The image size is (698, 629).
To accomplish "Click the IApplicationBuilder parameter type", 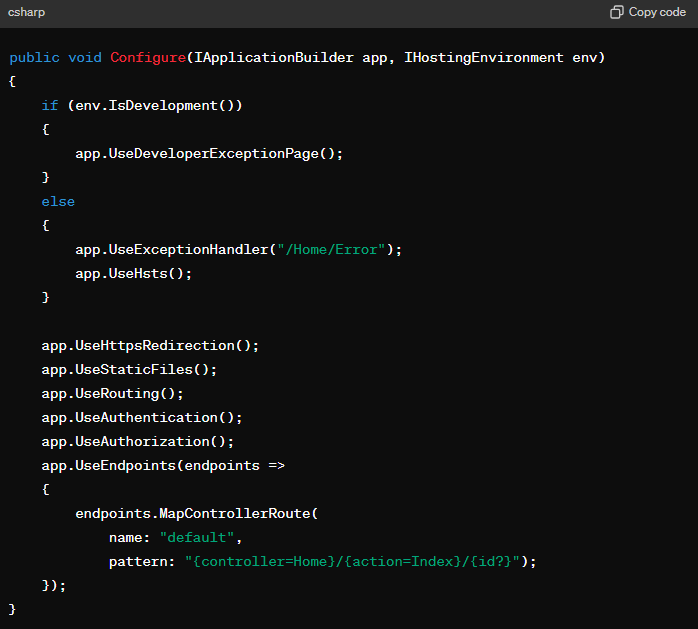I will pyautogui.click(x=274, y=57).
